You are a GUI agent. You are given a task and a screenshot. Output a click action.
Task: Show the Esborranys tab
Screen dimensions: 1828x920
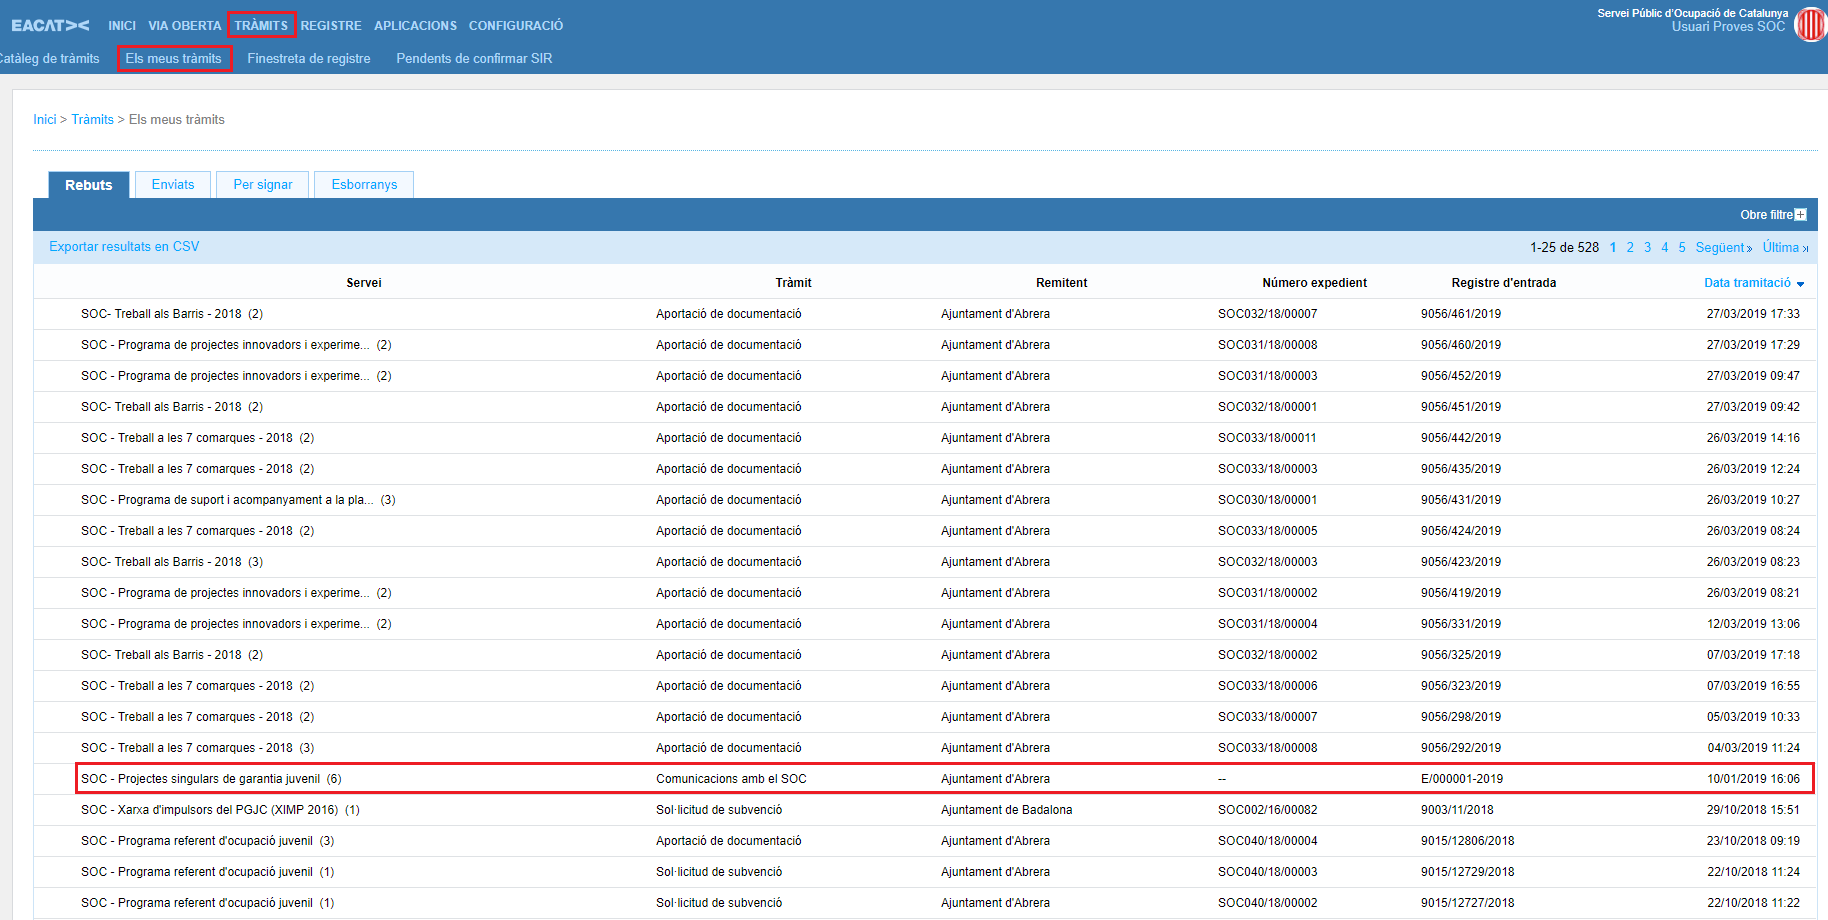point(364,184)
